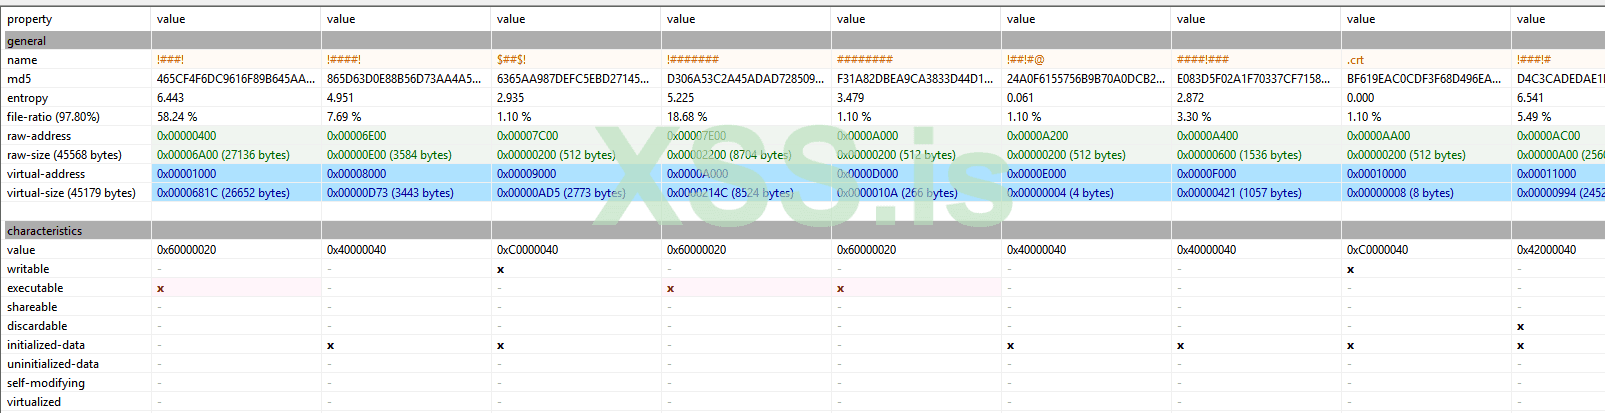Click the 'writable' characteristic label
The image size is (1605, 413).
pyautogui.click(x=28, y=269)
